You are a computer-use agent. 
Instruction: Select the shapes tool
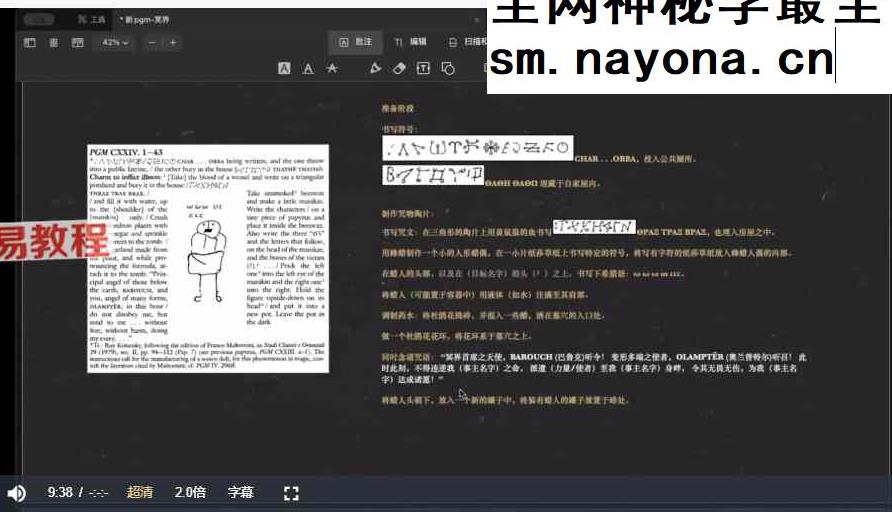pyautogui.click(x=448, y=69)
